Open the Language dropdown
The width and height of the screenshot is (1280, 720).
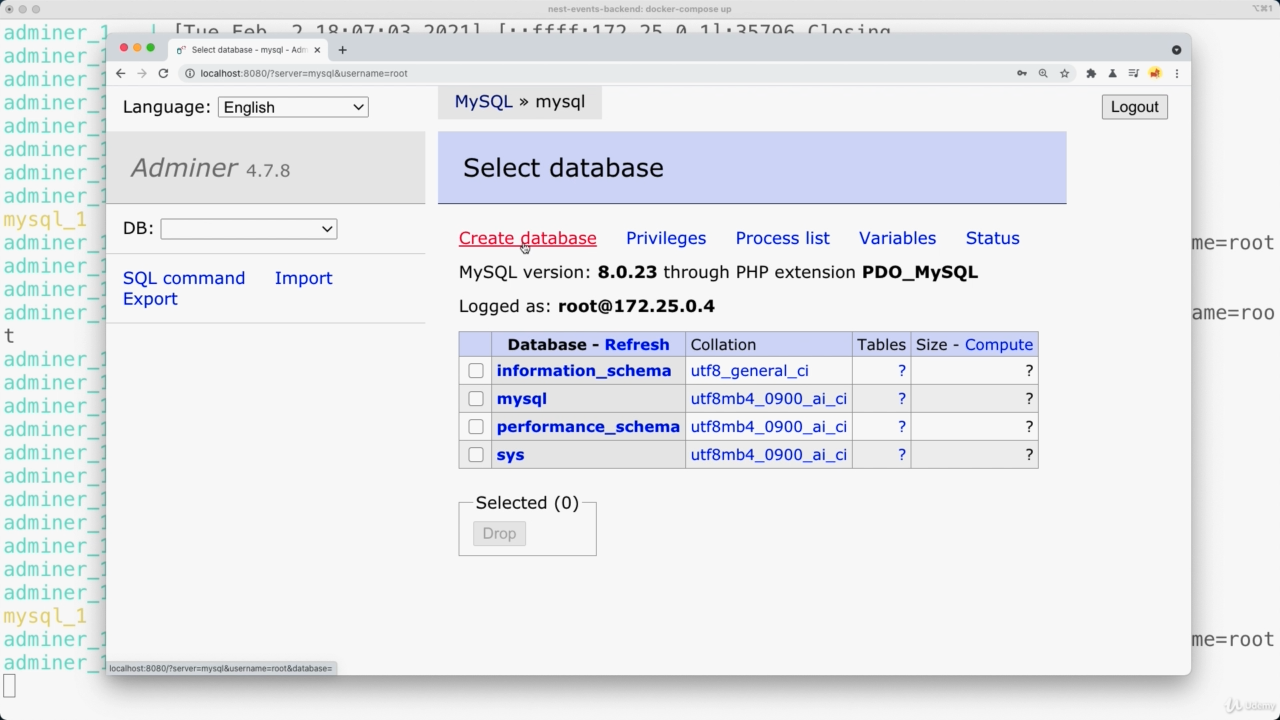pyautogui.click(x=293, y=107)
